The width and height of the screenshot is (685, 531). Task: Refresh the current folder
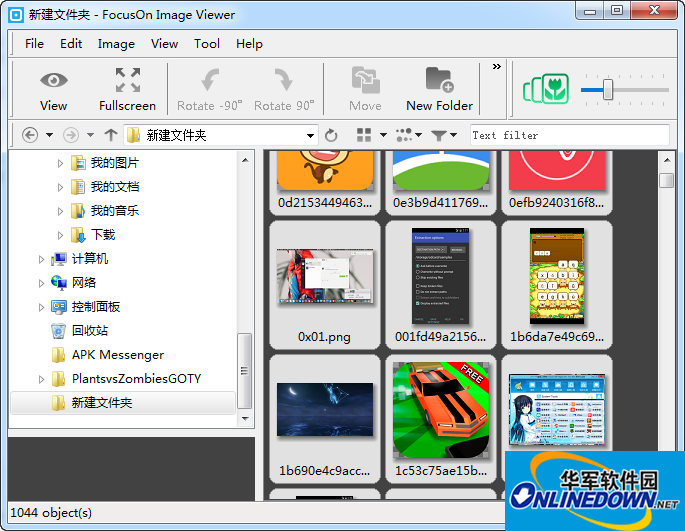[331, 135]
